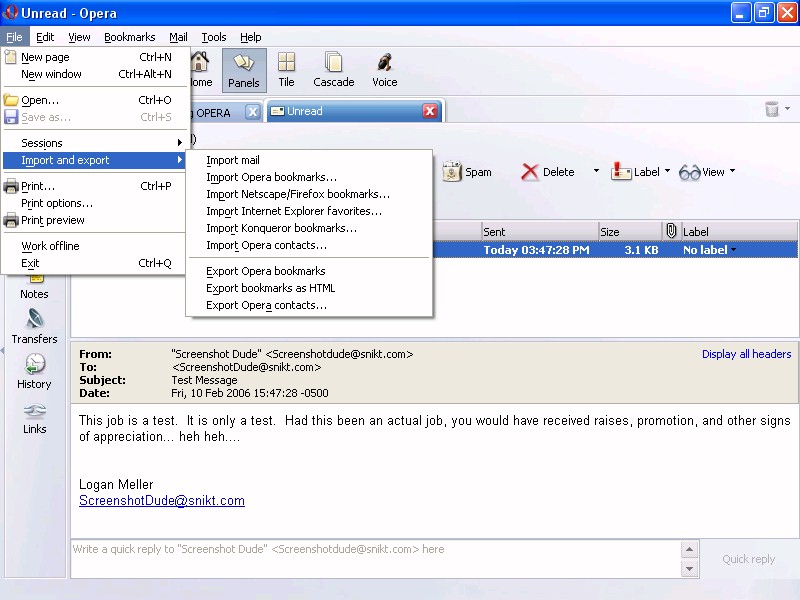
Task: Open the Transfers panel
Action: coord(34,326)
